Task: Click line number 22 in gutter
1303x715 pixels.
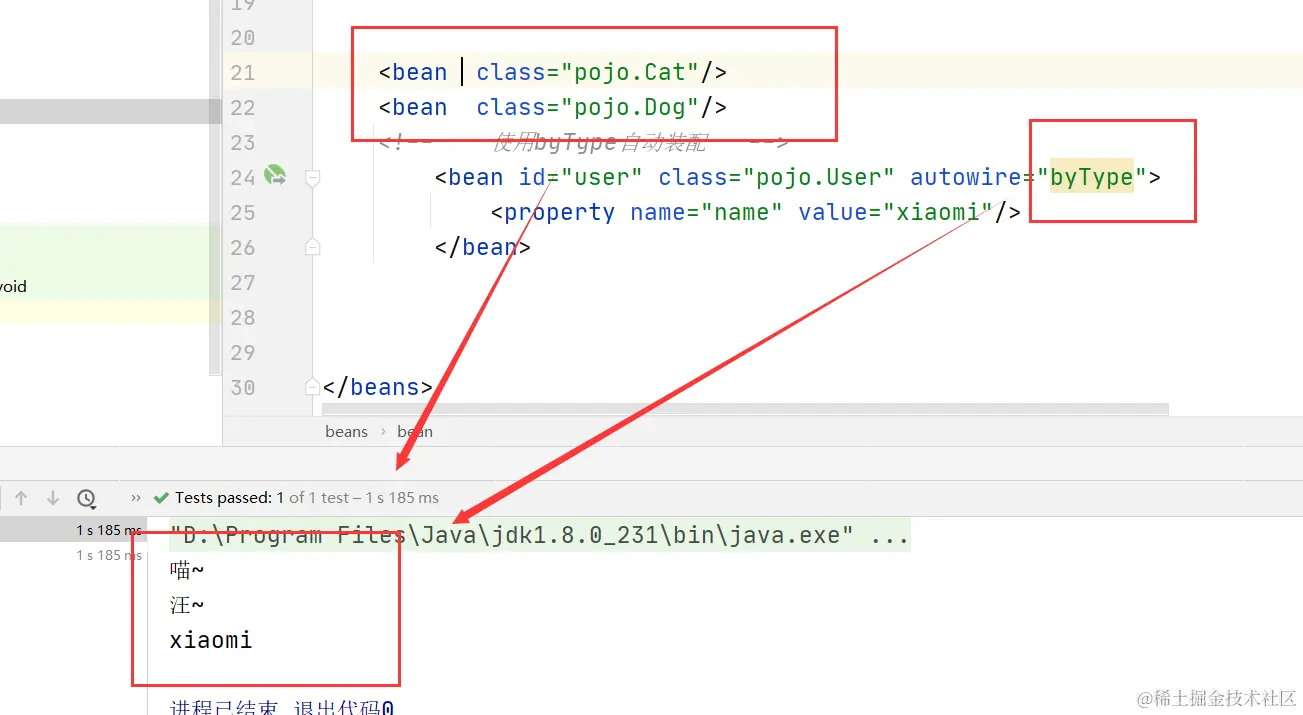Action: 243,108
